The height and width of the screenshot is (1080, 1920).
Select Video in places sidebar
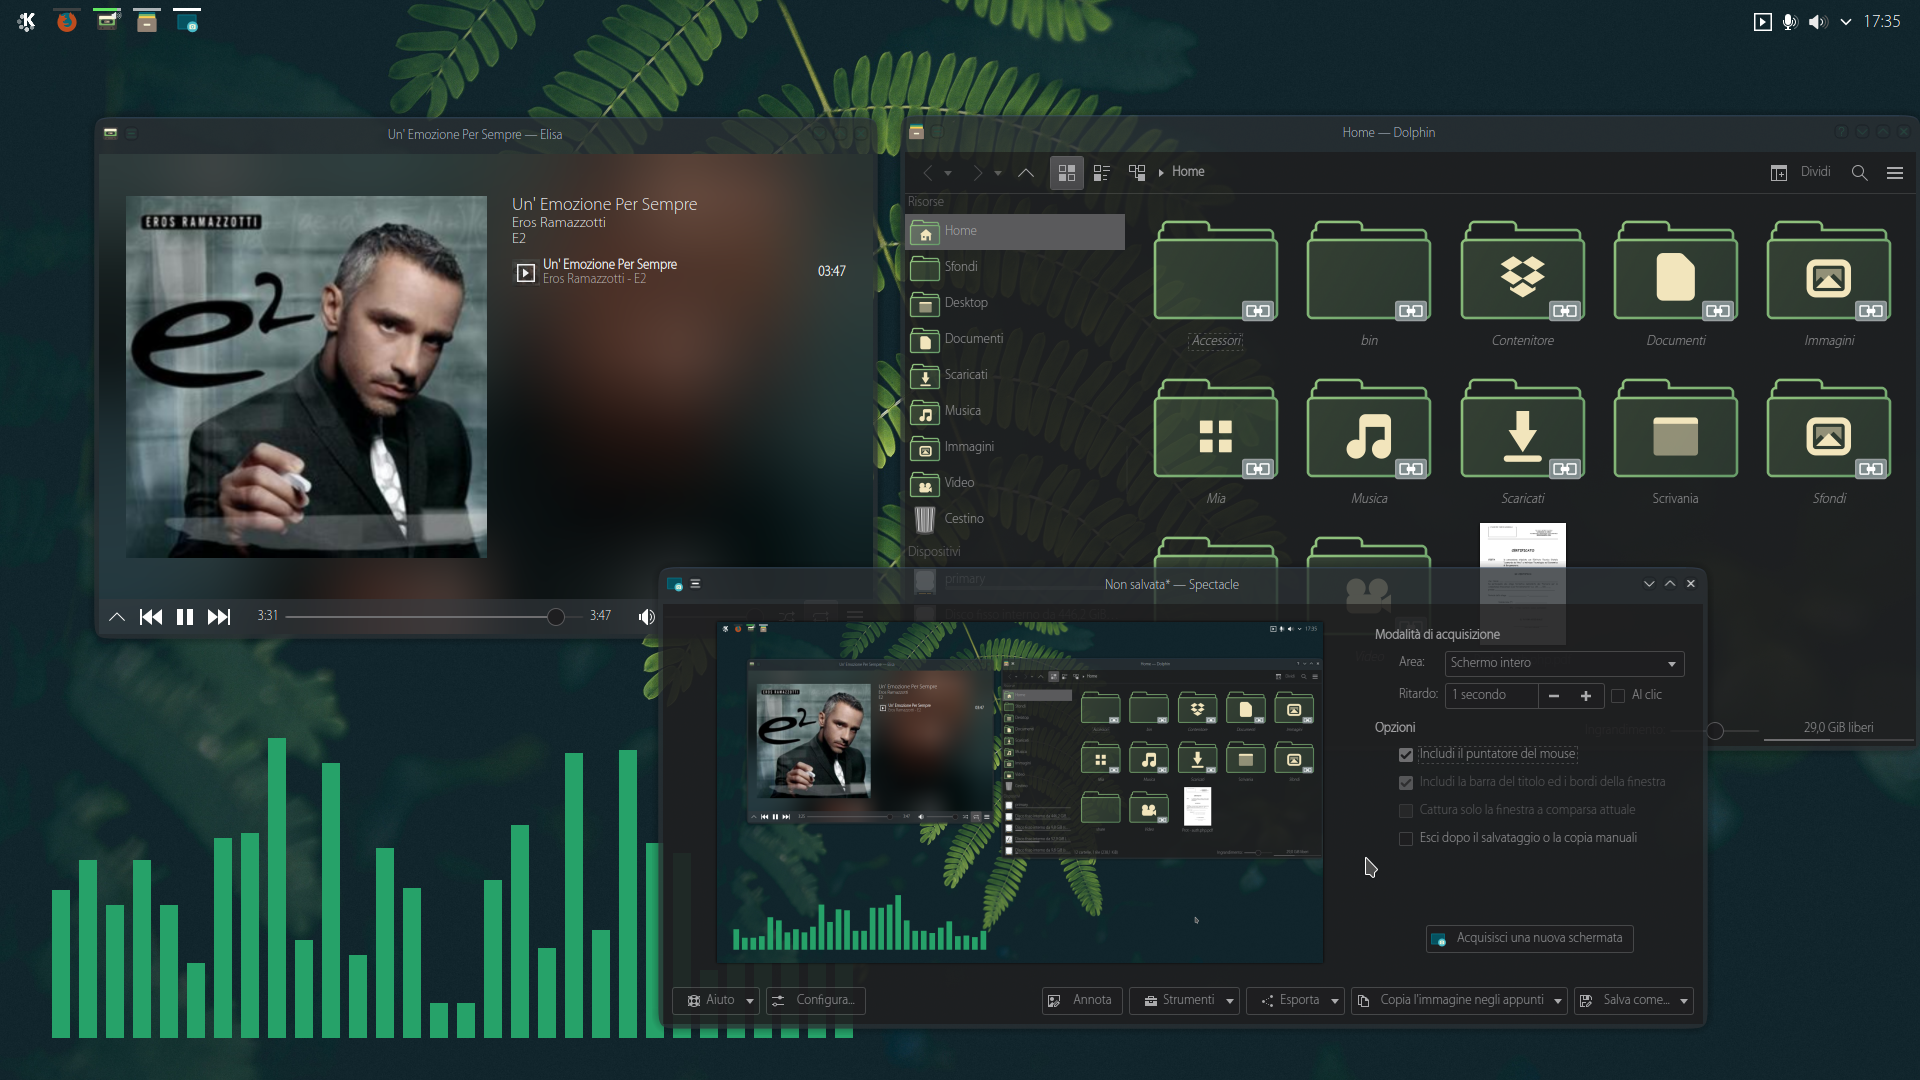(x=1015, y=483)
